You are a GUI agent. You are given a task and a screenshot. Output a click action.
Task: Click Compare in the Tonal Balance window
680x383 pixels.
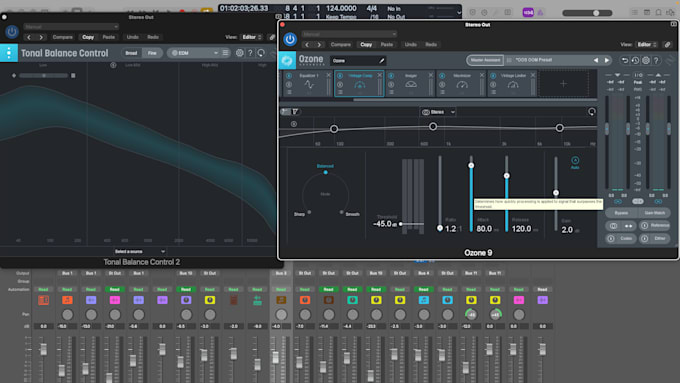pyautogui.click(x=62, y=37)
